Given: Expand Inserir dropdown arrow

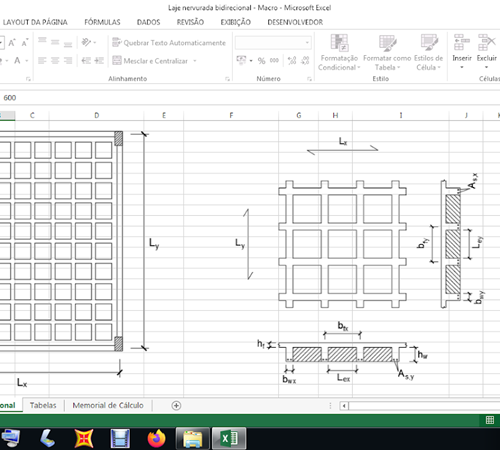Looking at the screenshot, I should tap(462, 67).
